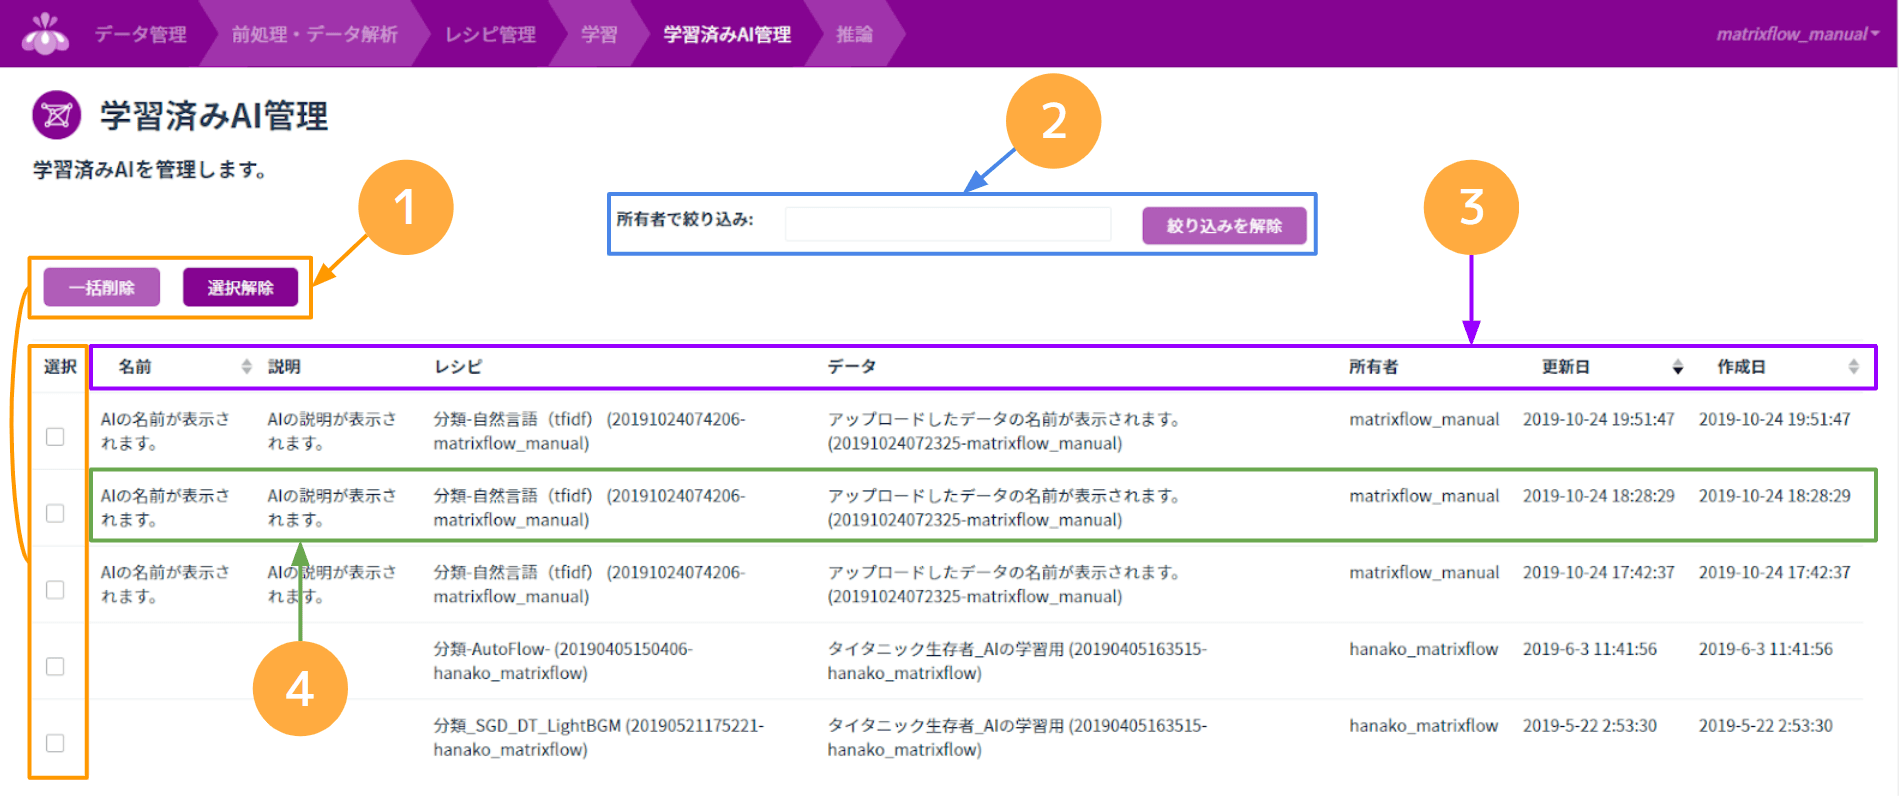
Task: Click the 選択解除 button
Action: click(240, 288)
